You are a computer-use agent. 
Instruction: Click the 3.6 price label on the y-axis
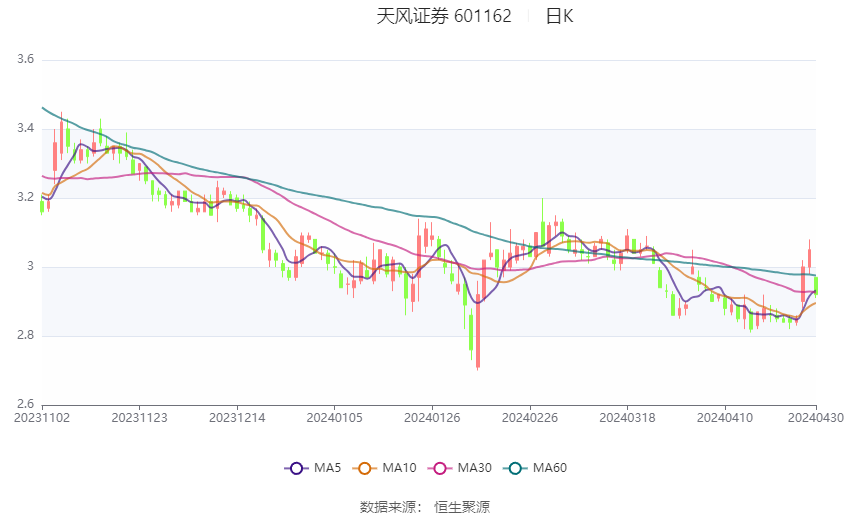click(x=26, y=60)
